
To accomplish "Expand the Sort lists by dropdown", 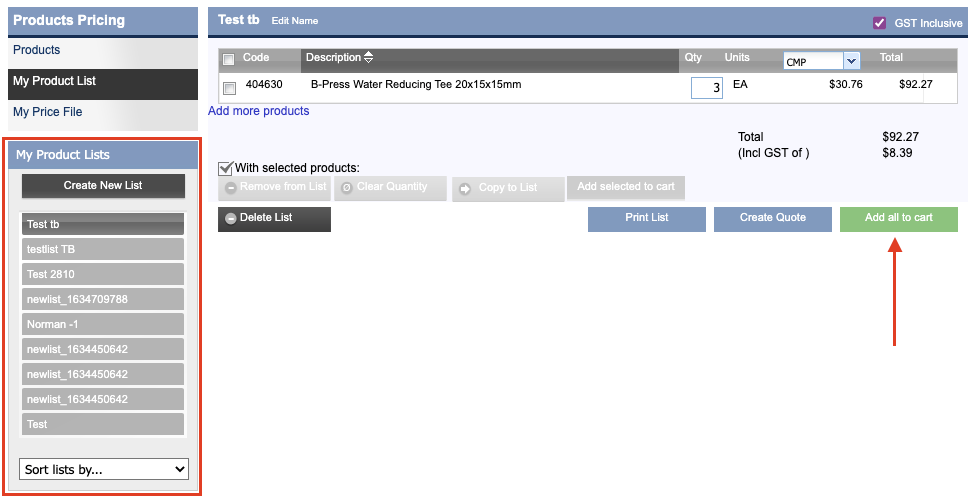I will [104, 469].
